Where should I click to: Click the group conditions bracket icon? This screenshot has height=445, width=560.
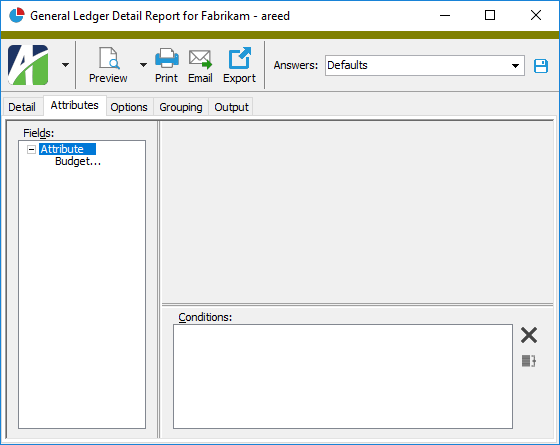(529, 361)
